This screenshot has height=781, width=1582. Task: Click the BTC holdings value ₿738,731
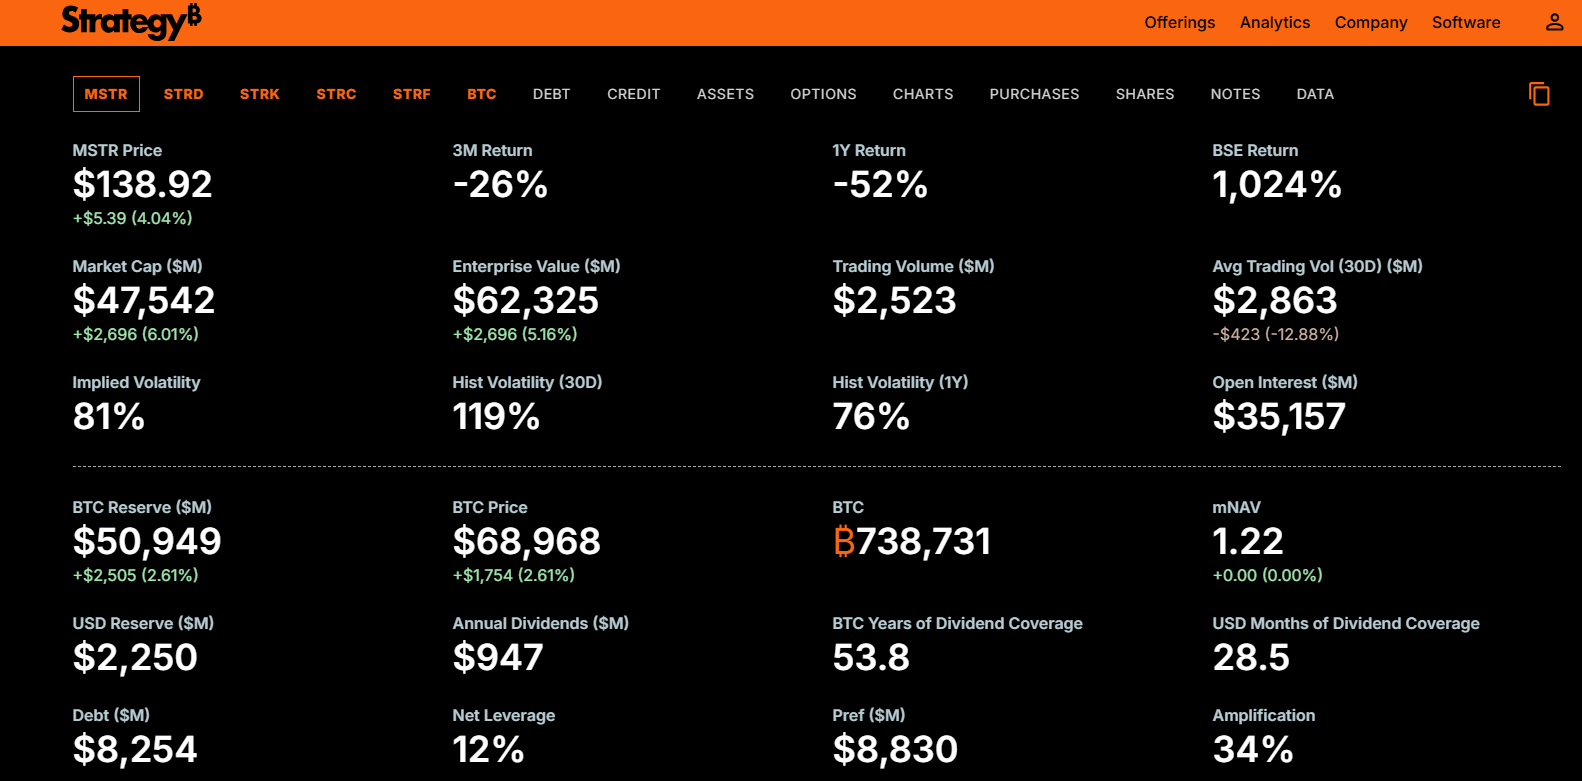[911, 542]
